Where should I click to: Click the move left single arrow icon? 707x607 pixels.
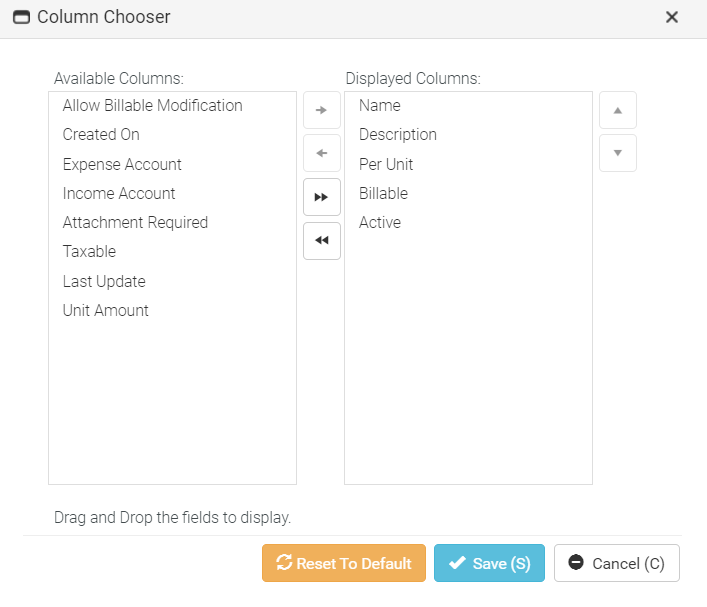(321, 153)
